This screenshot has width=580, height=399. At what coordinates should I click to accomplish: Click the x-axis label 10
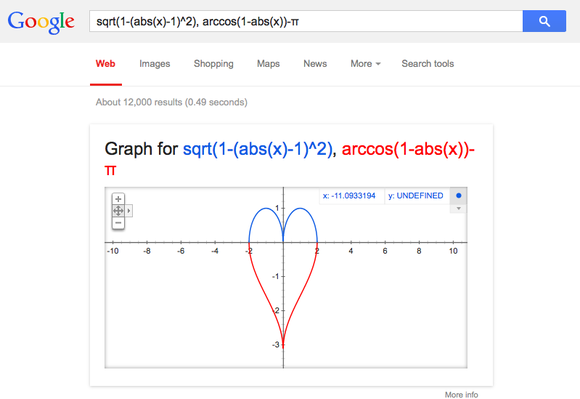[x=453, y=251]
